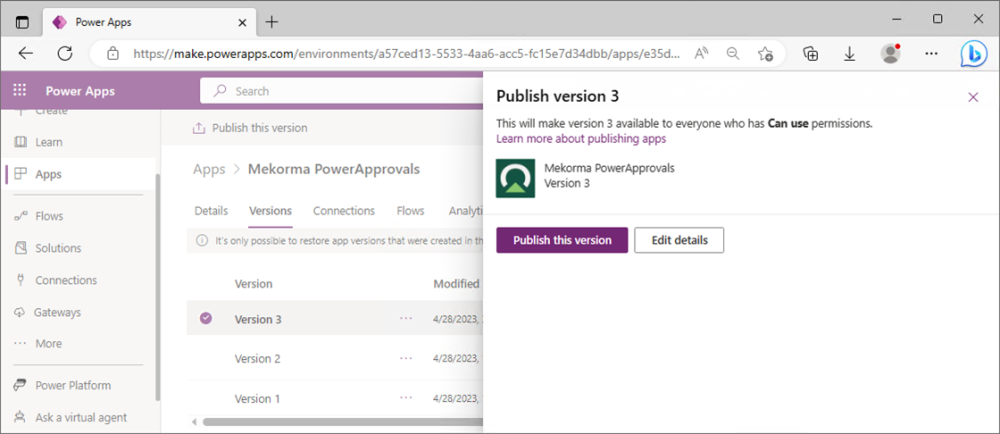Add this page to favorites
The image size is (1000, 434).
coord(765,54)
